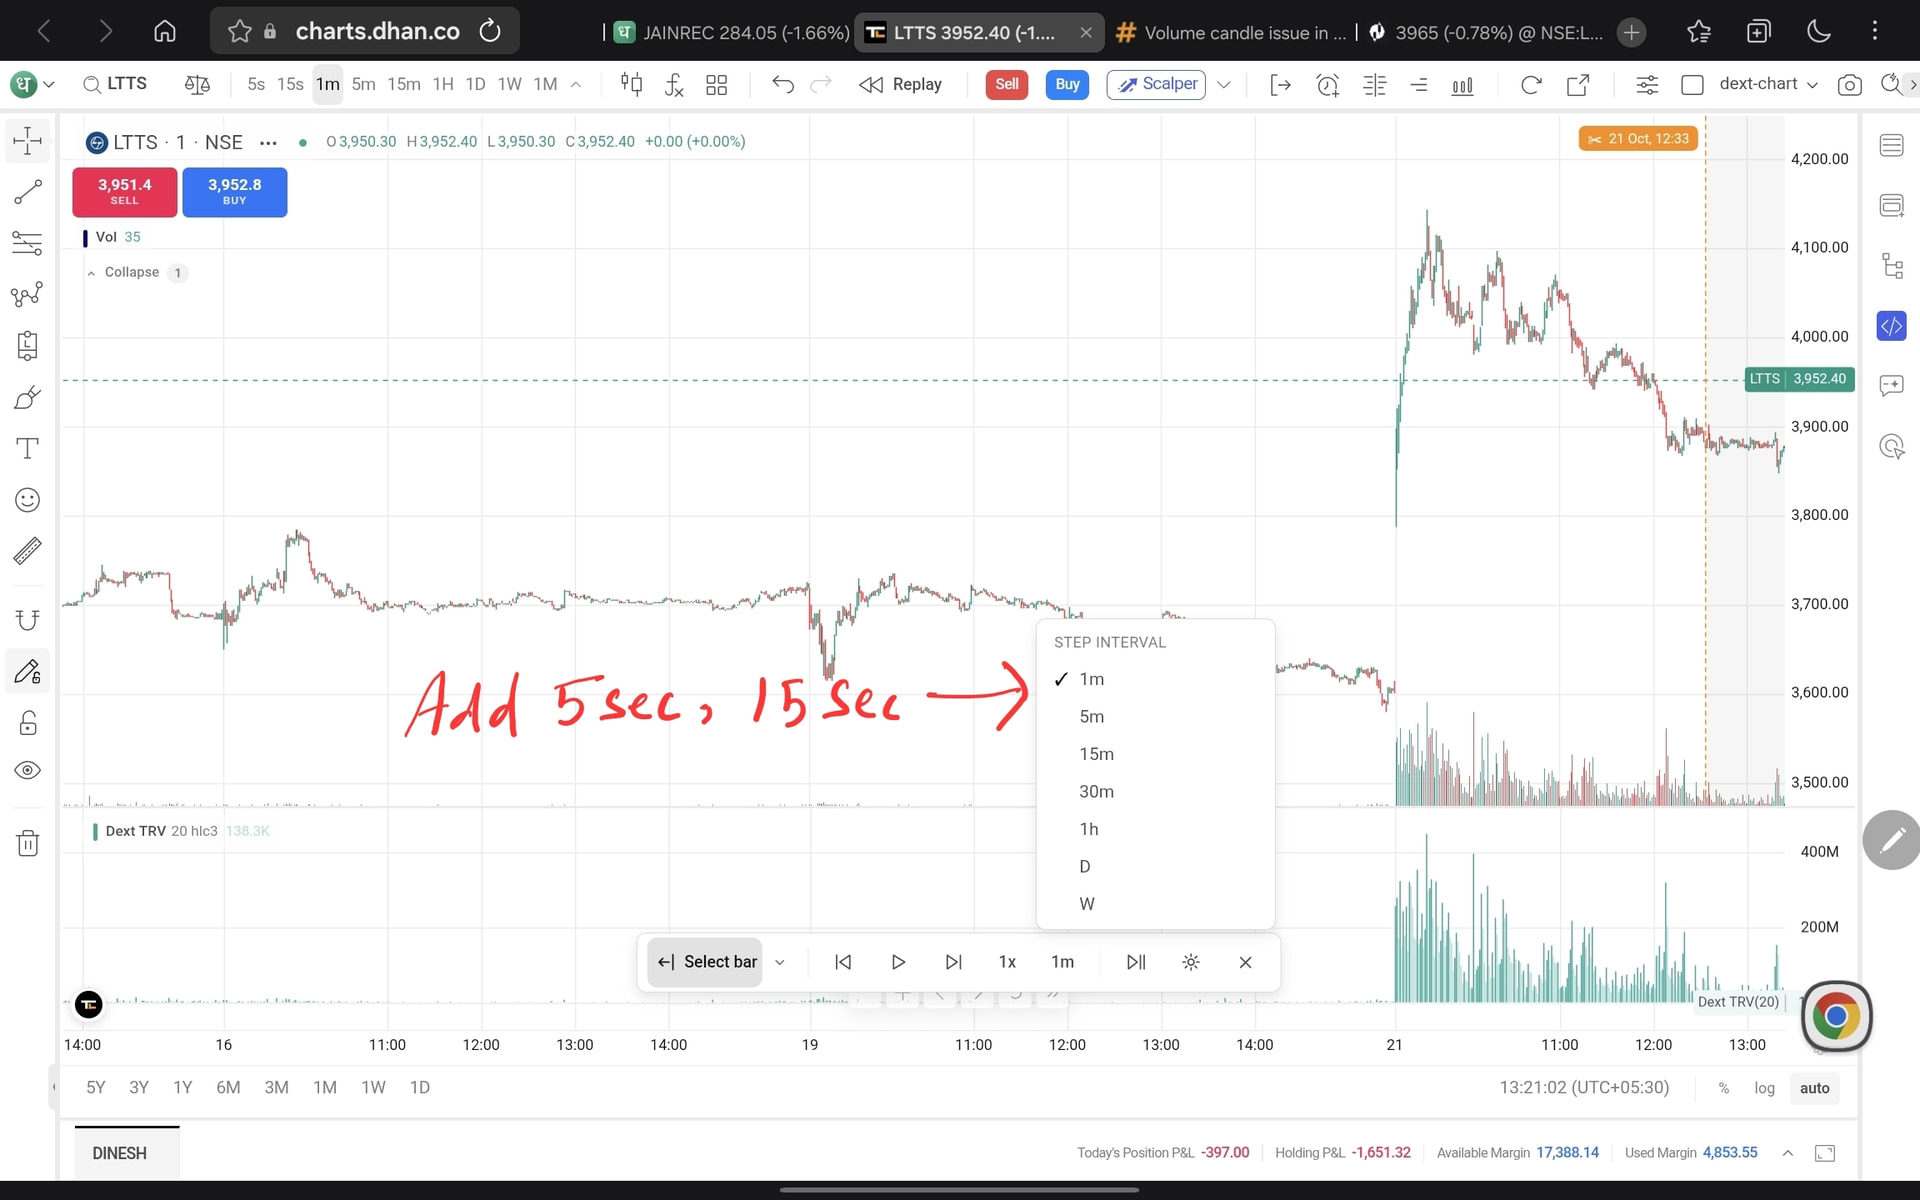
Task: Open the Scalper options dropdown arrow
Action: coord(1223,85)
